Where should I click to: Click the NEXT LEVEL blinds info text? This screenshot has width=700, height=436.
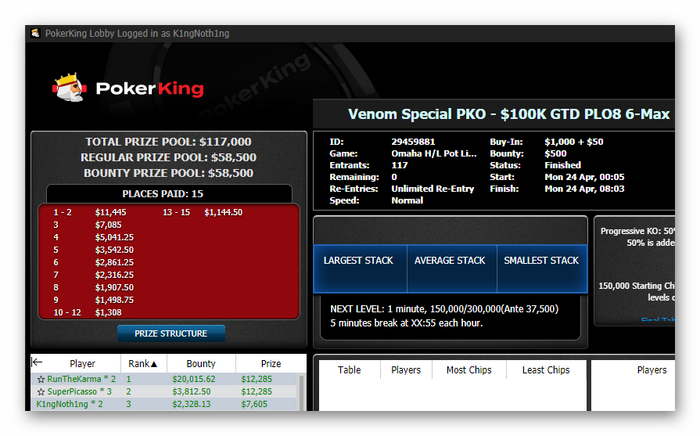pyautogui.click(x=444, y=309)
